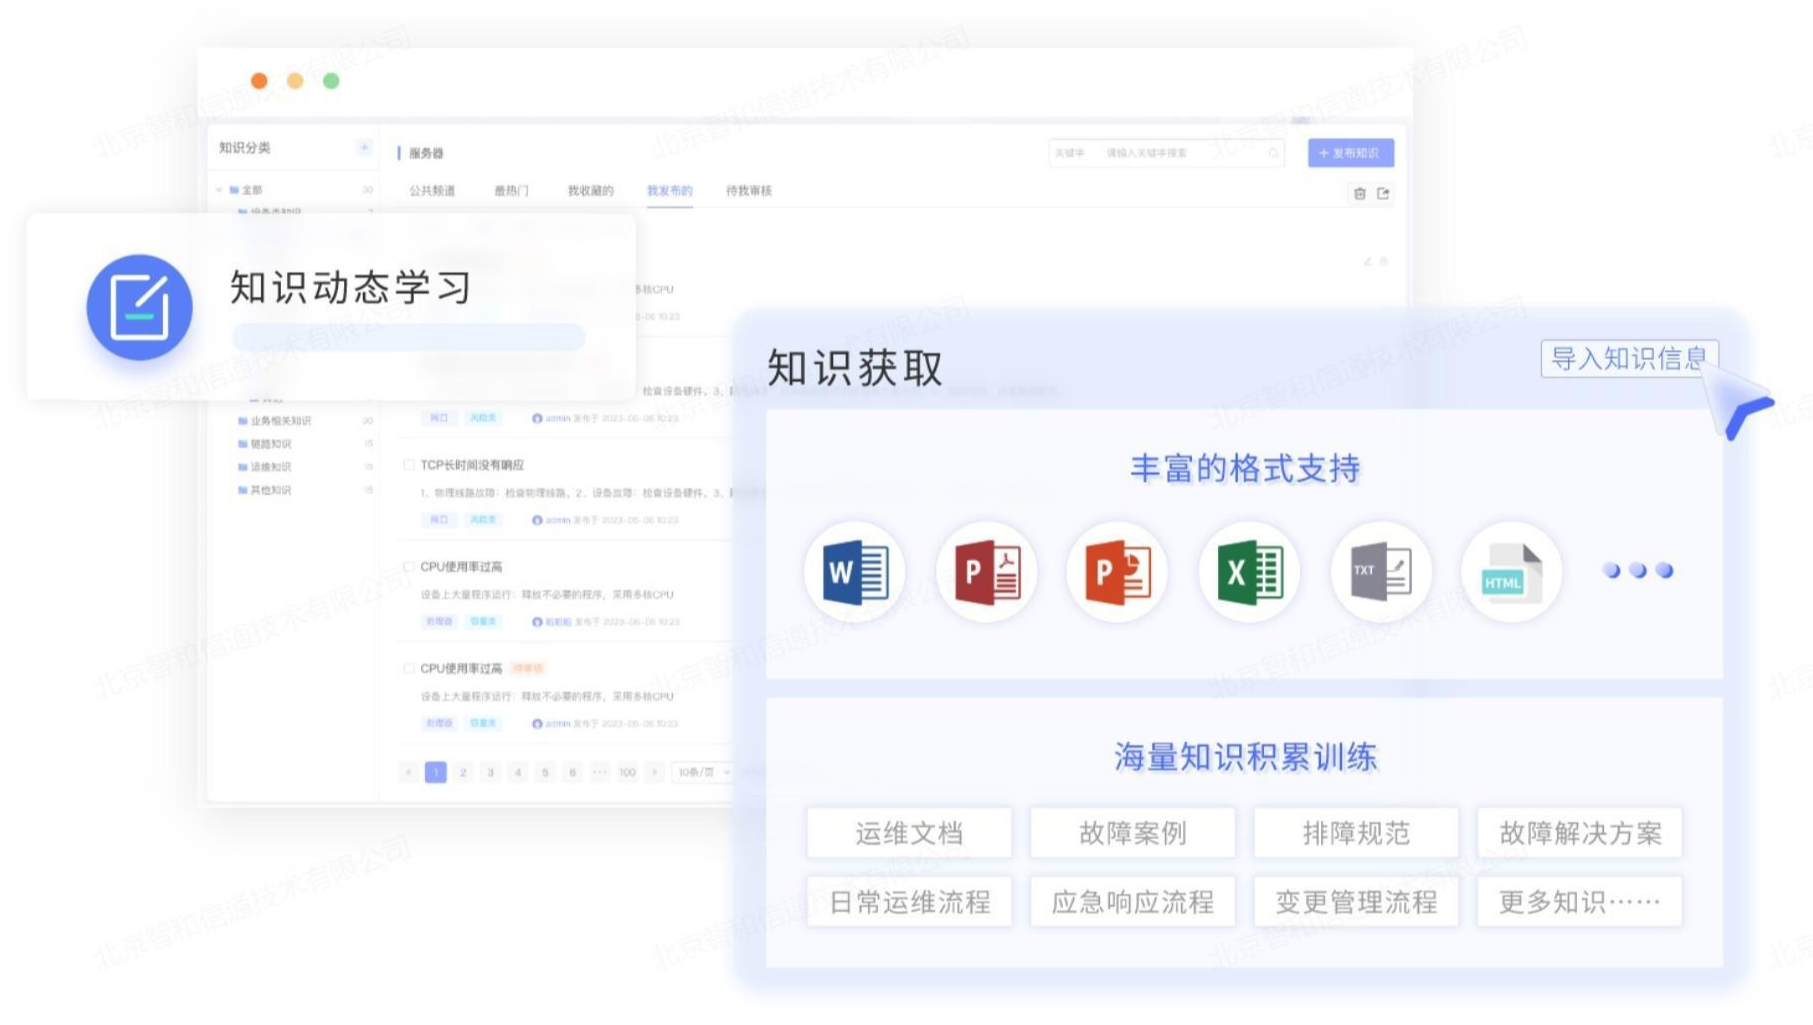Open the 关键字 search type dropdown
This screenshot has height=1025, width=1813.
1071,153
